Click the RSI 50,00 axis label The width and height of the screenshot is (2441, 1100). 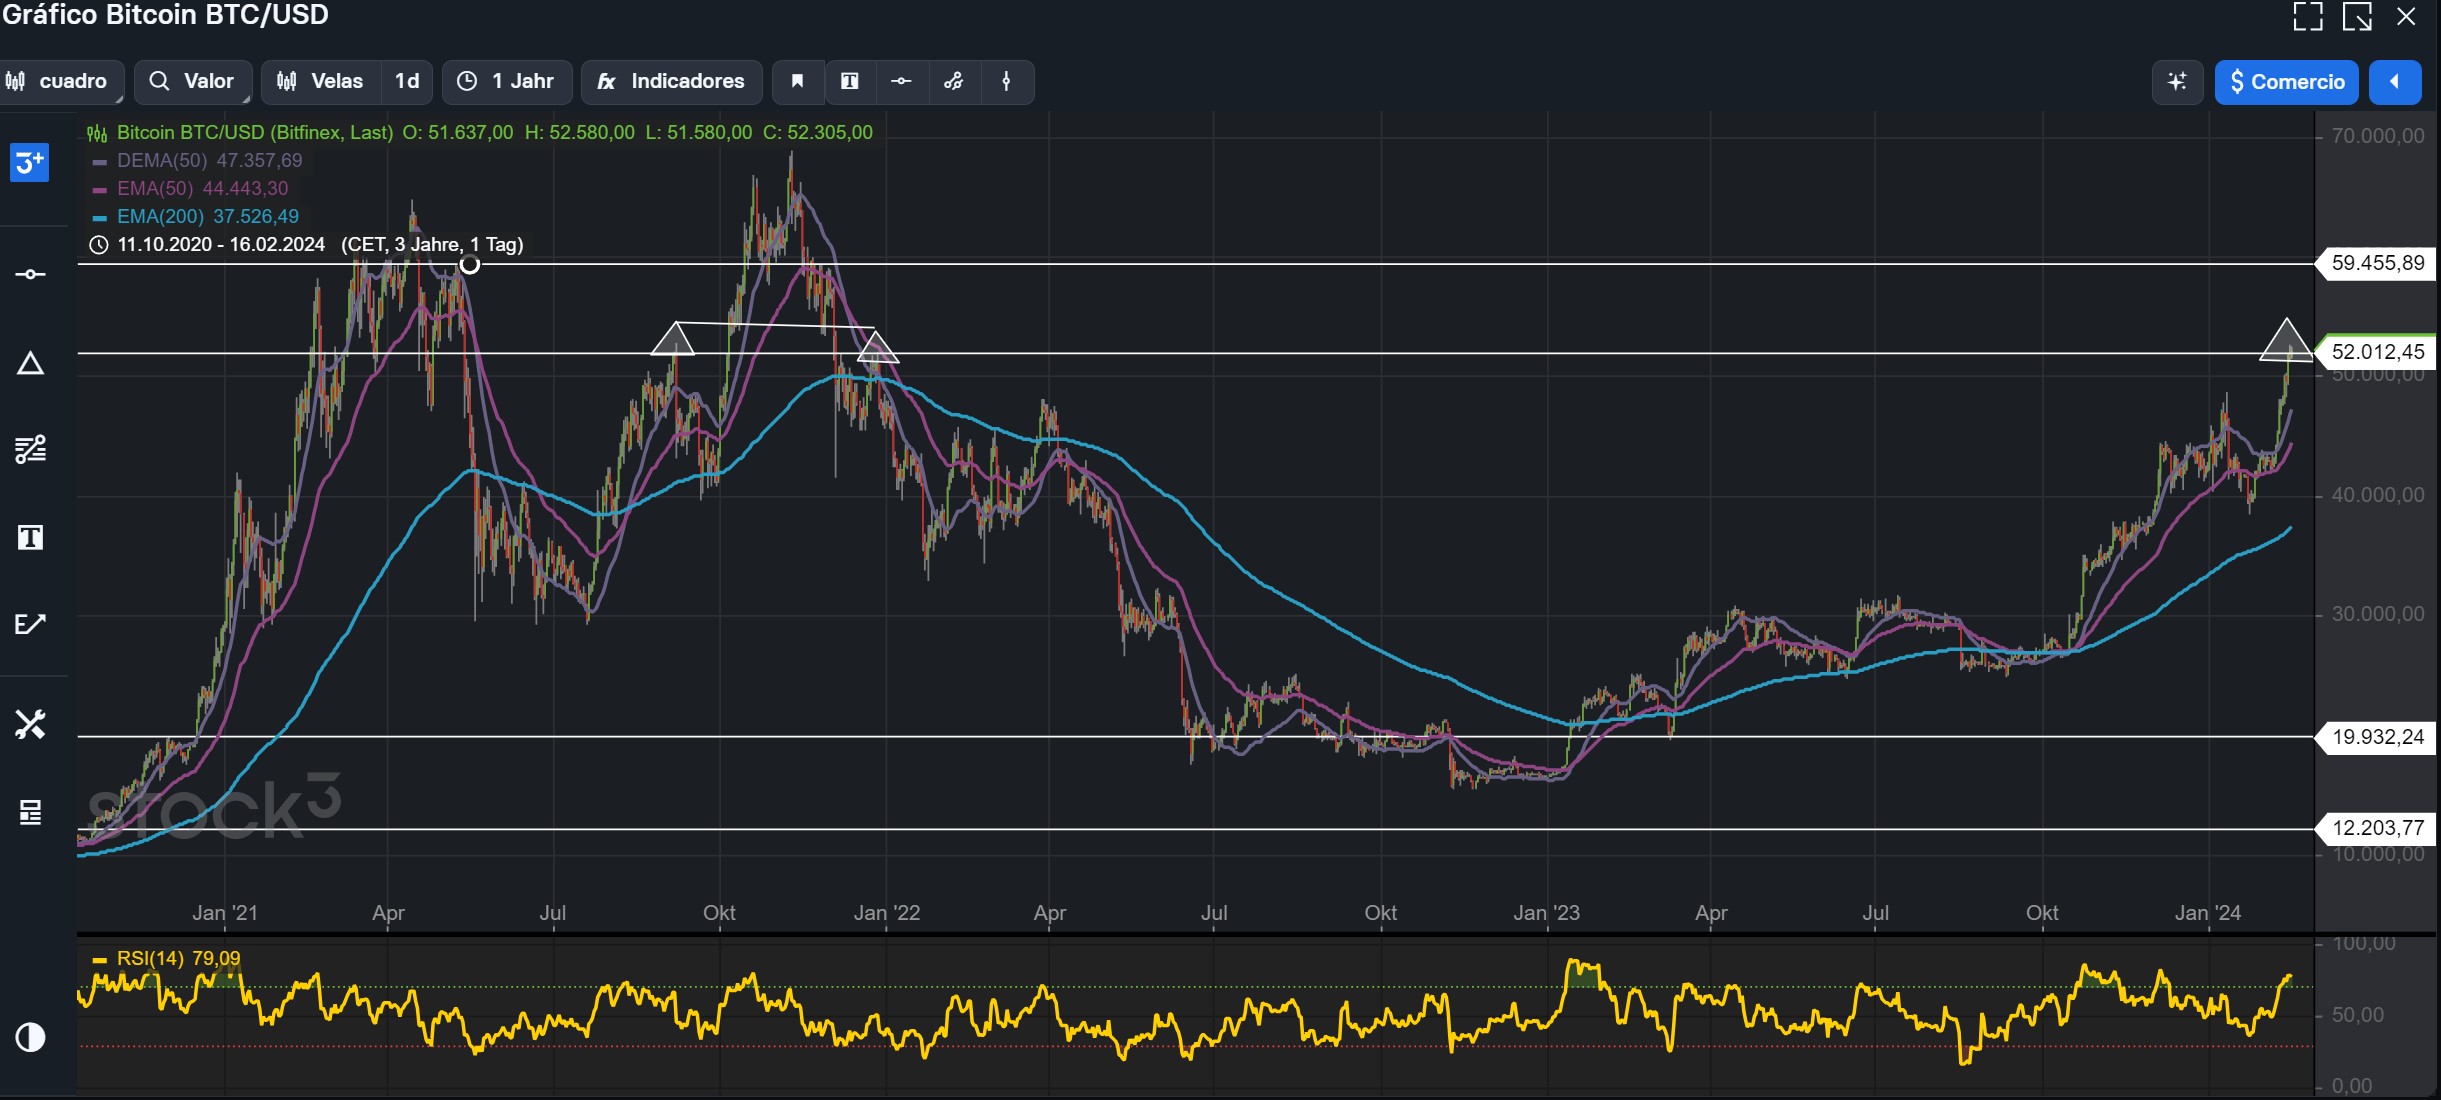point(2357,1015)
